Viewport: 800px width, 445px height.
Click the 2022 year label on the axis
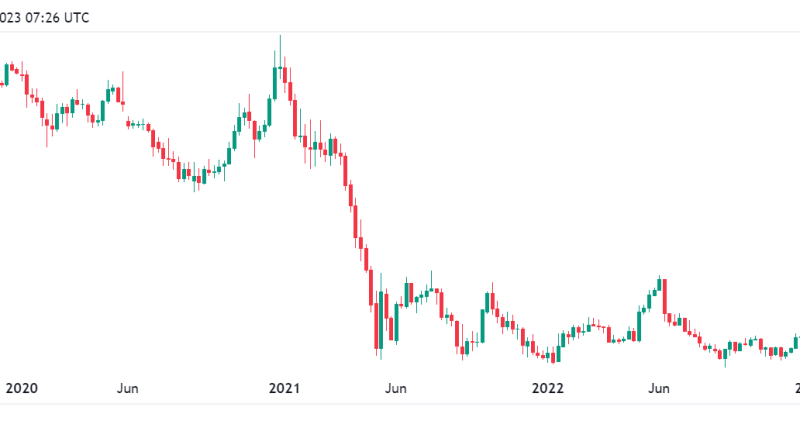pos(547,388)
